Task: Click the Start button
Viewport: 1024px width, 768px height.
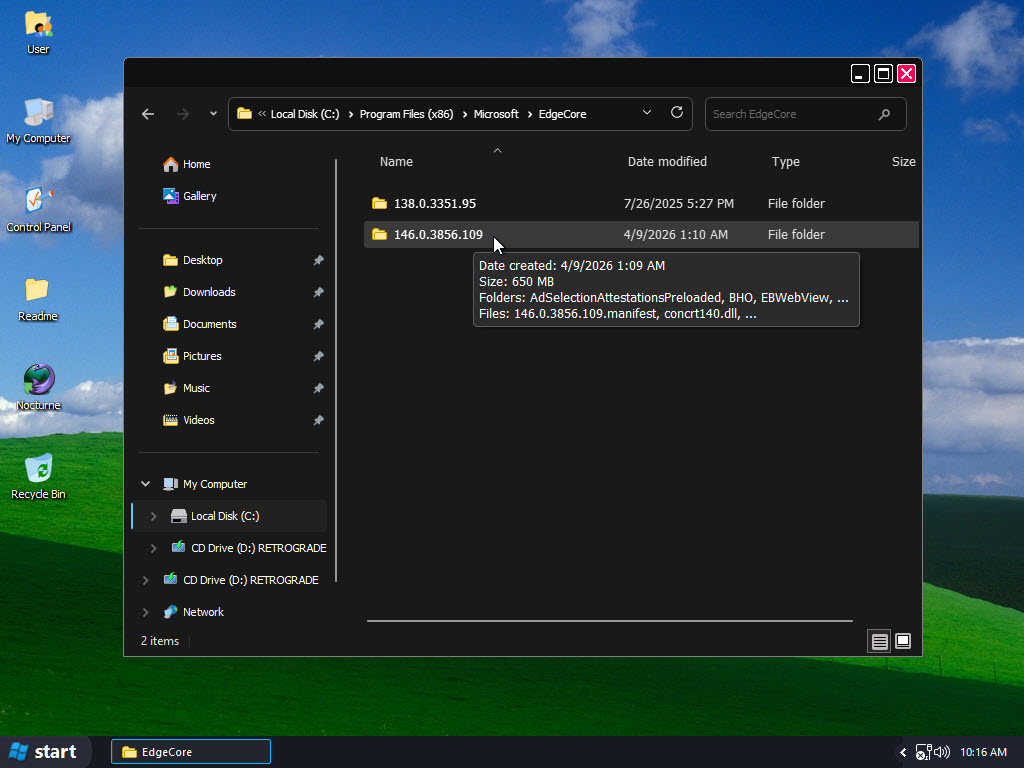Action: [x=44, y=752]
